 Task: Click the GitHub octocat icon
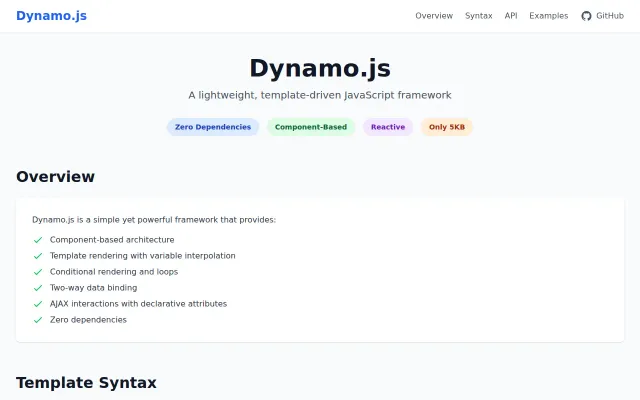(x=587, y=16)
